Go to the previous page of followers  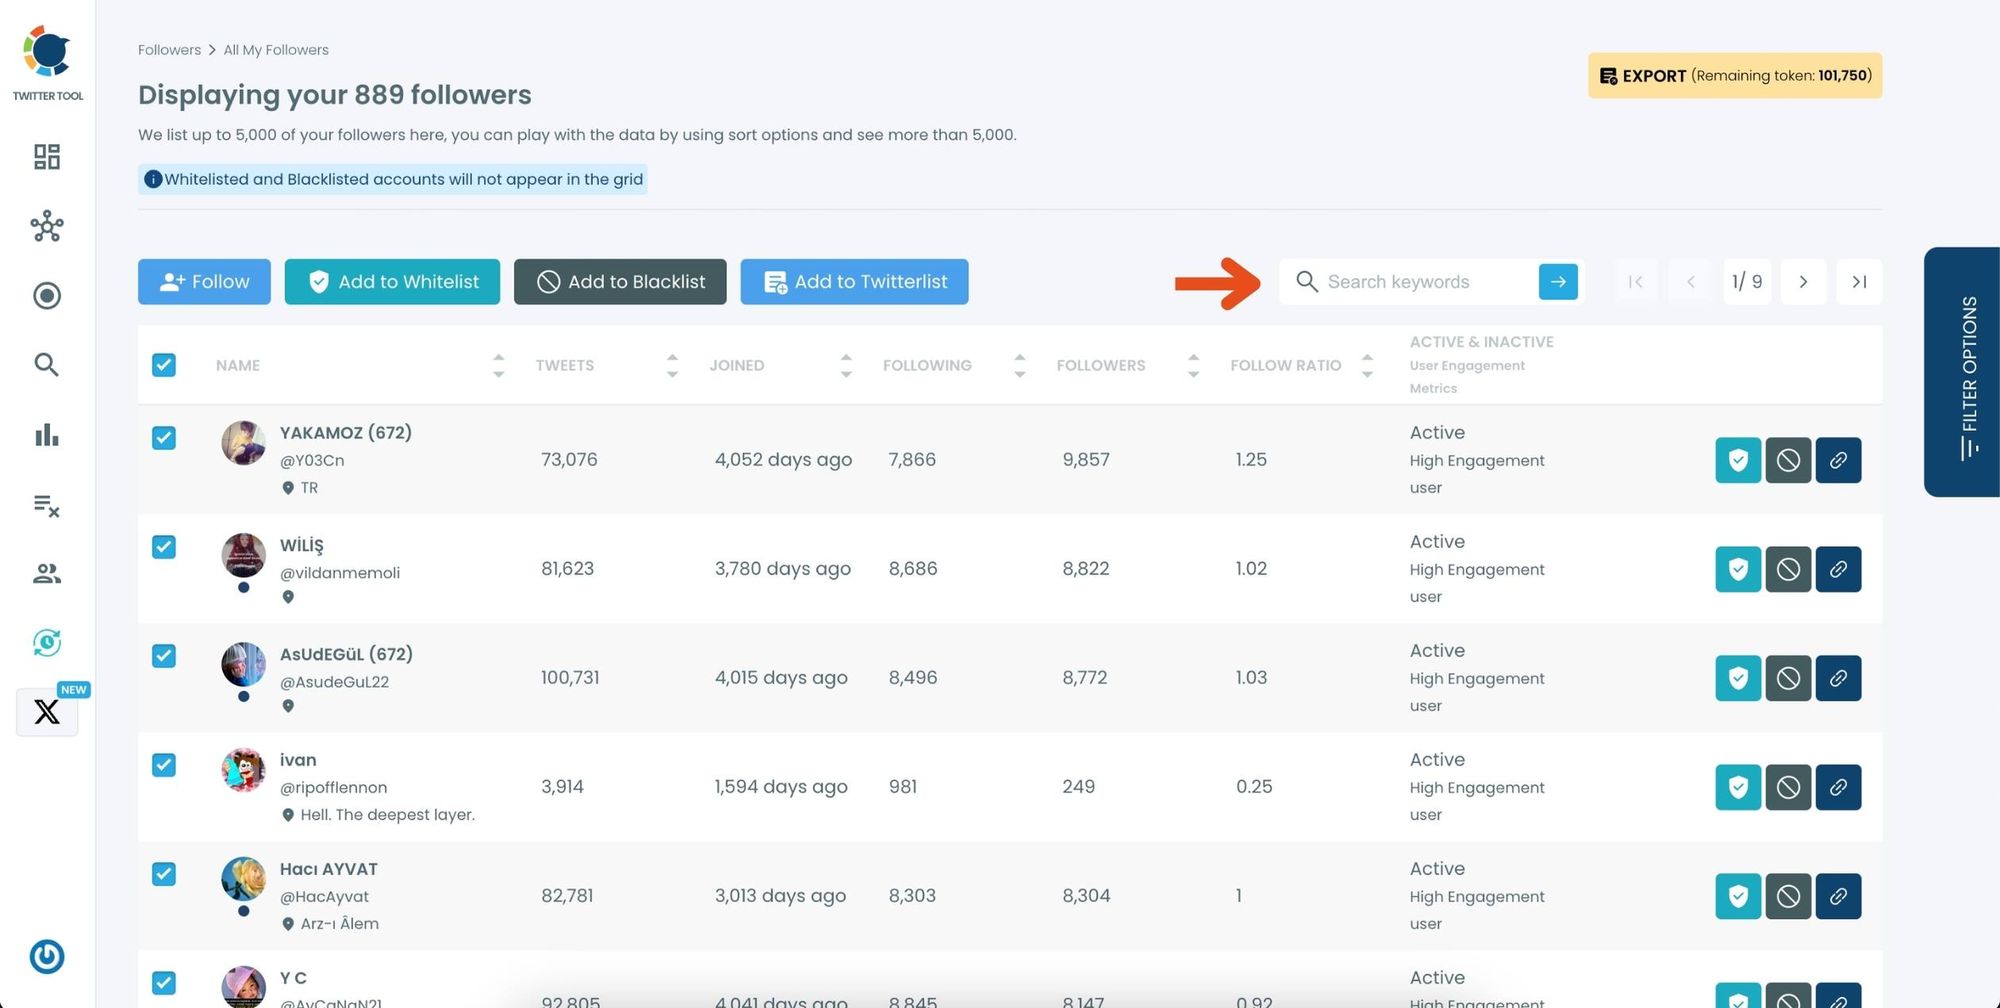1691,282
